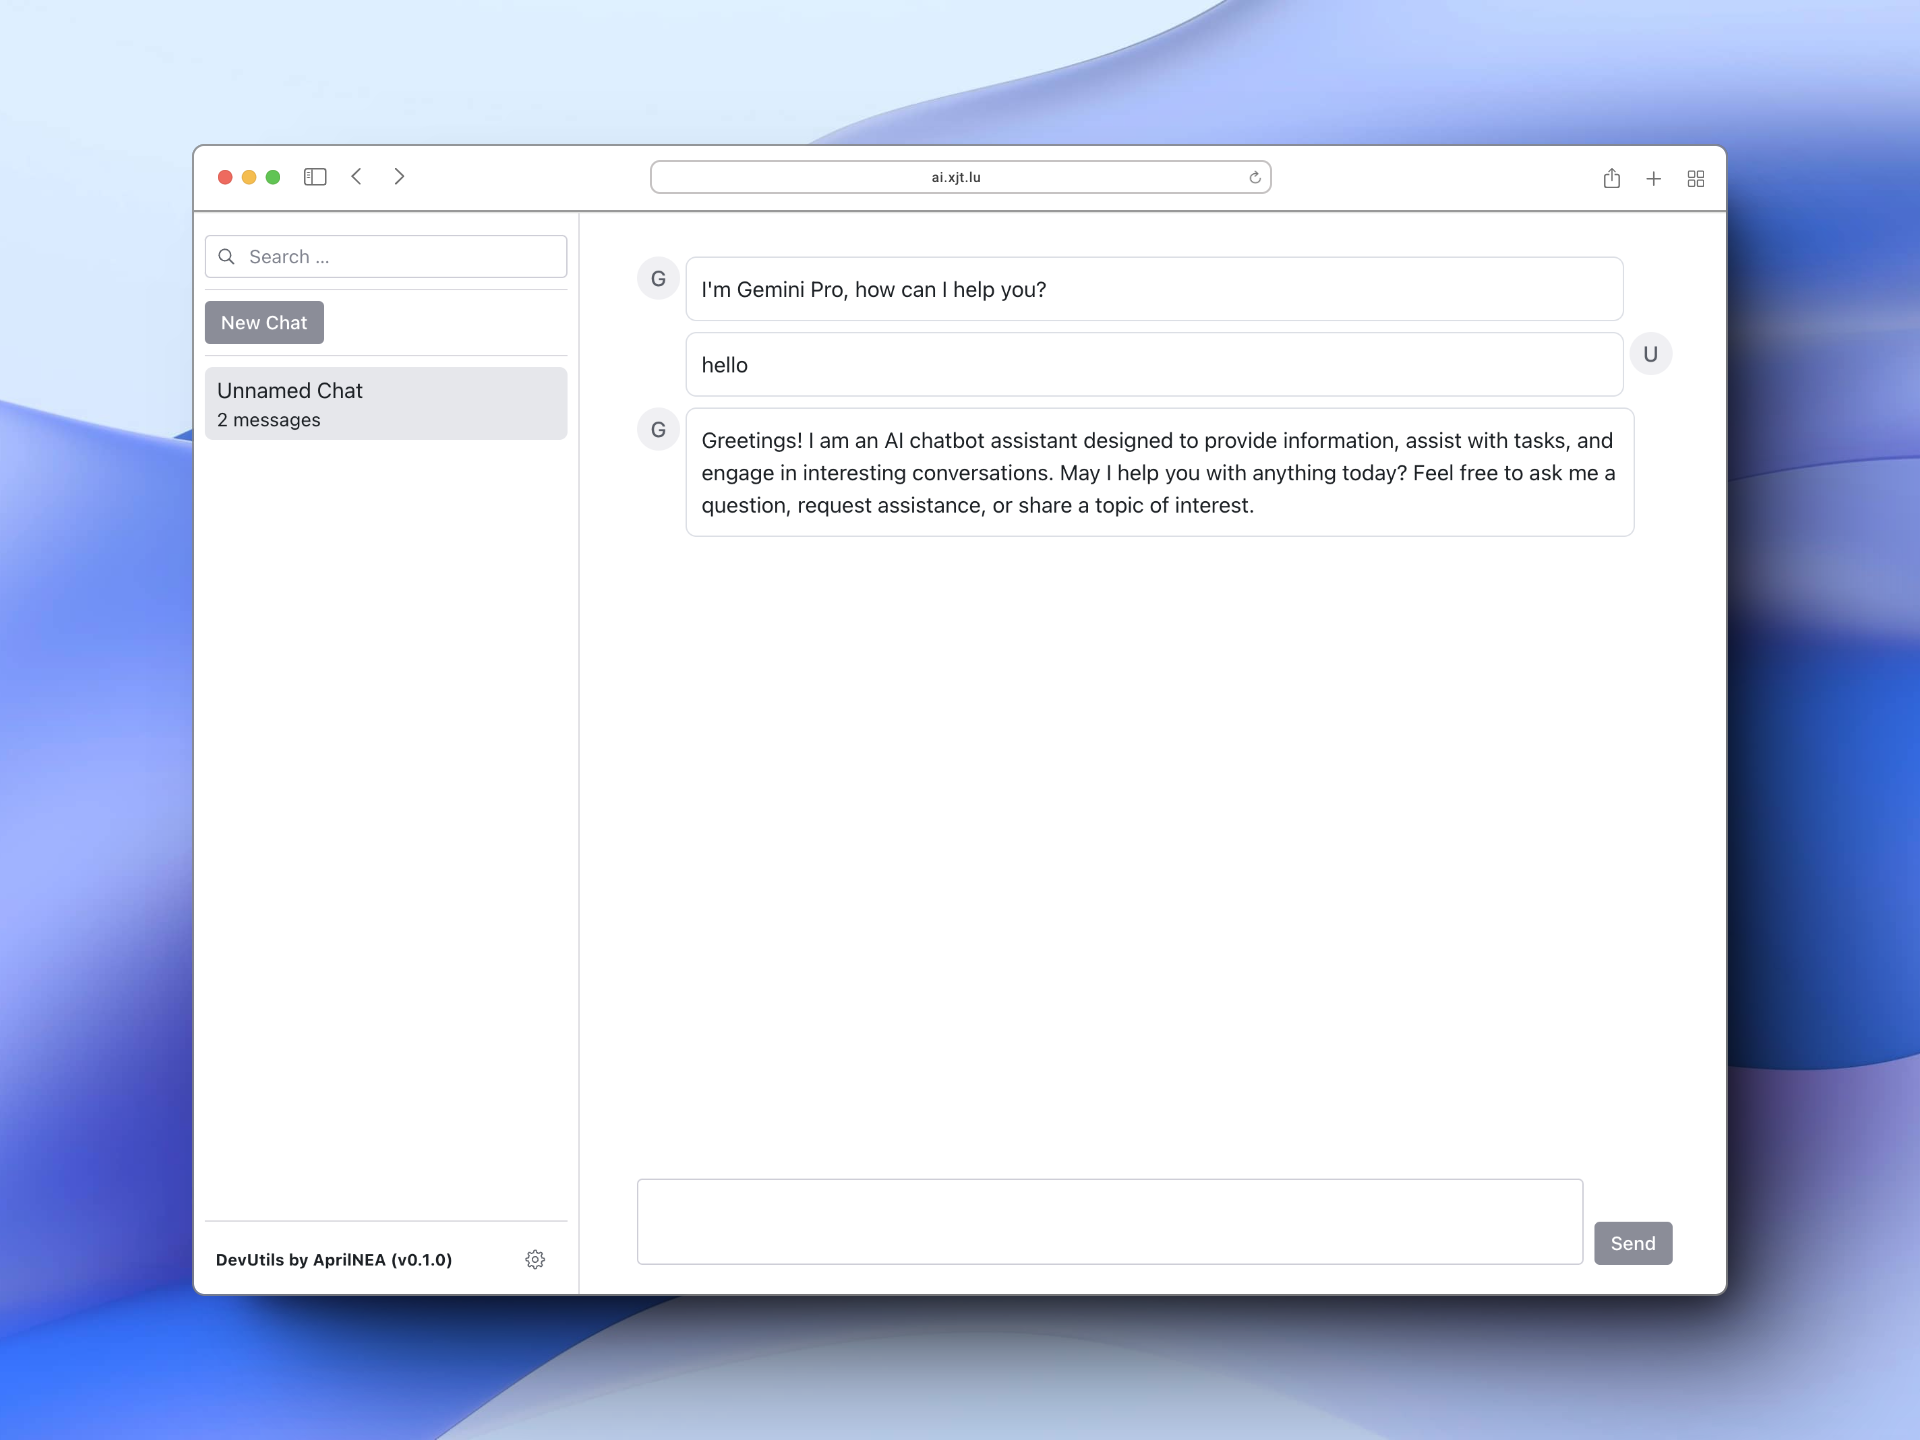Click the New Chat button

(x=263, y=322)
